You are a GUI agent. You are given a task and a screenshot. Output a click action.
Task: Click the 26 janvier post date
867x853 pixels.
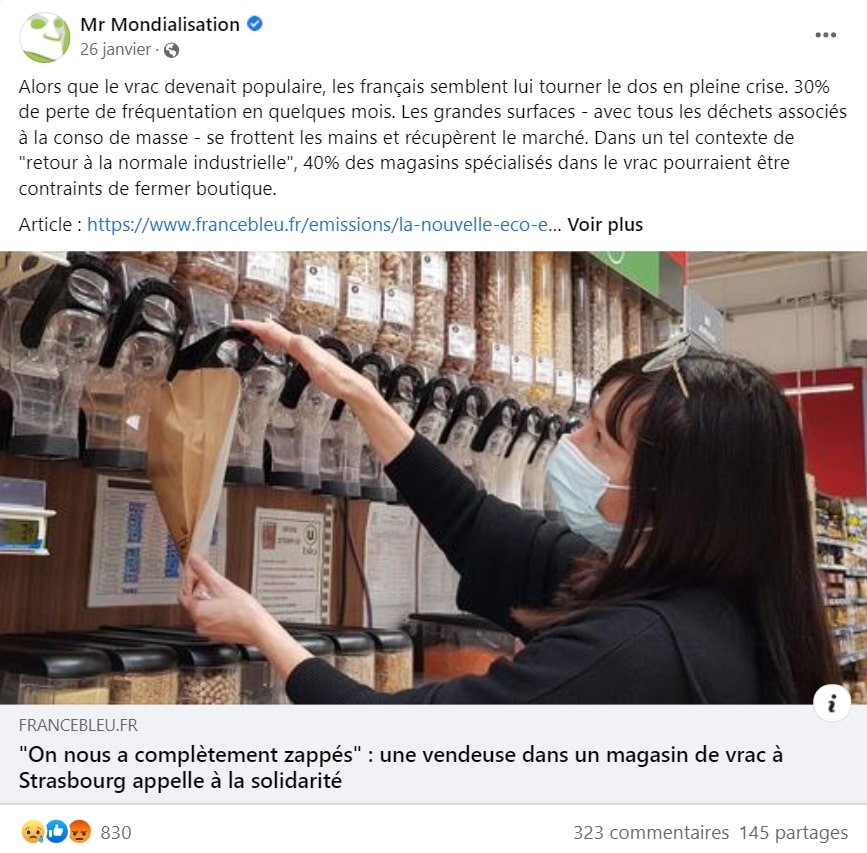tap(115, 49)
